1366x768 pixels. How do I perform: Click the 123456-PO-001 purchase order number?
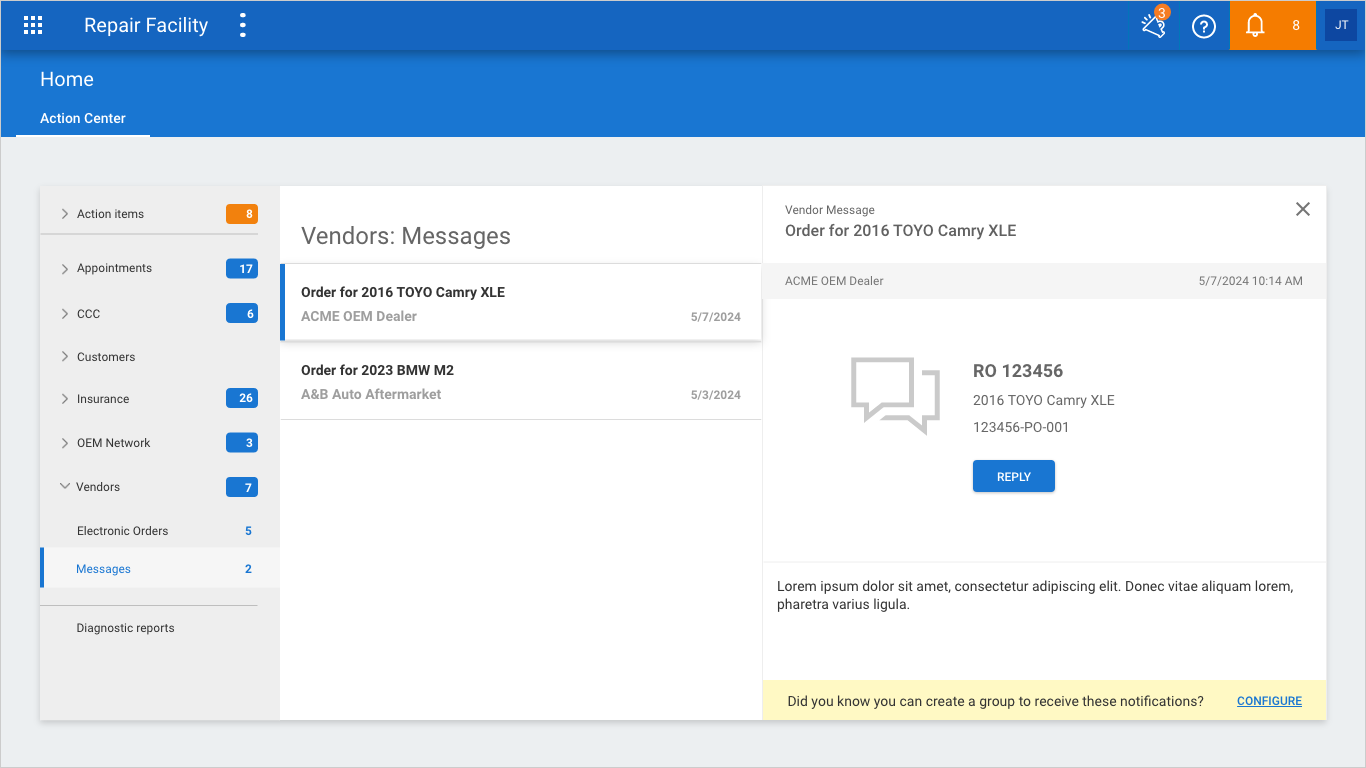1021,427
